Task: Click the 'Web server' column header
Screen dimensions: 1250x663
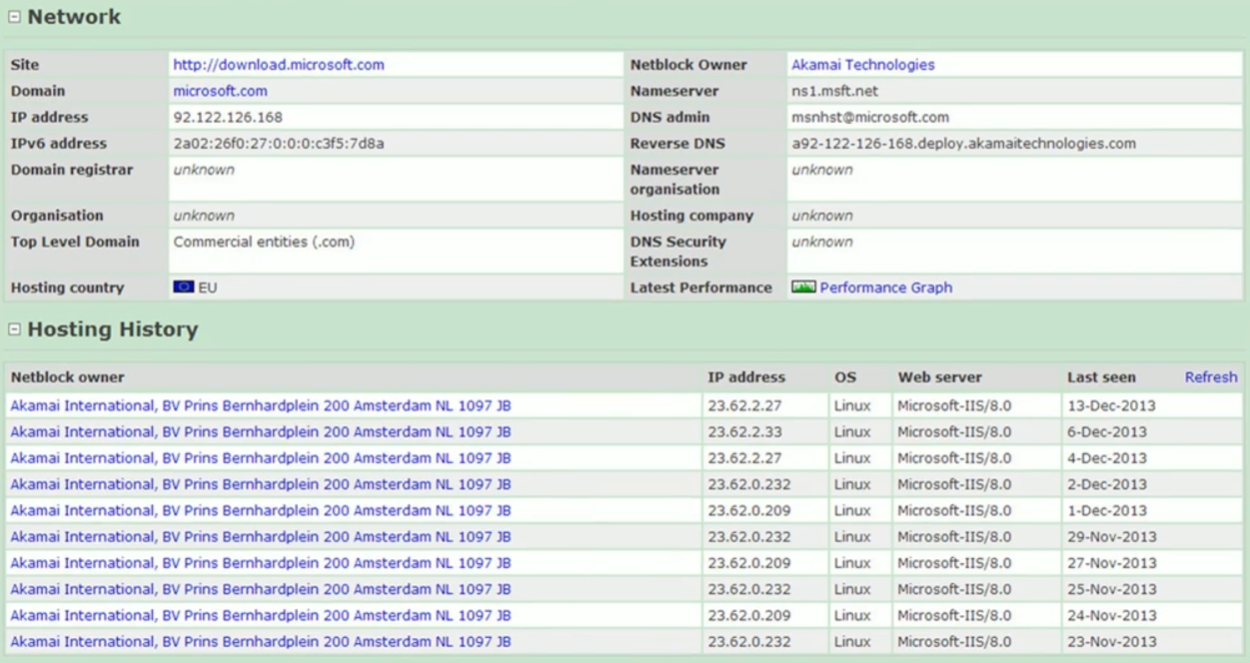Action: click(940, 377)
